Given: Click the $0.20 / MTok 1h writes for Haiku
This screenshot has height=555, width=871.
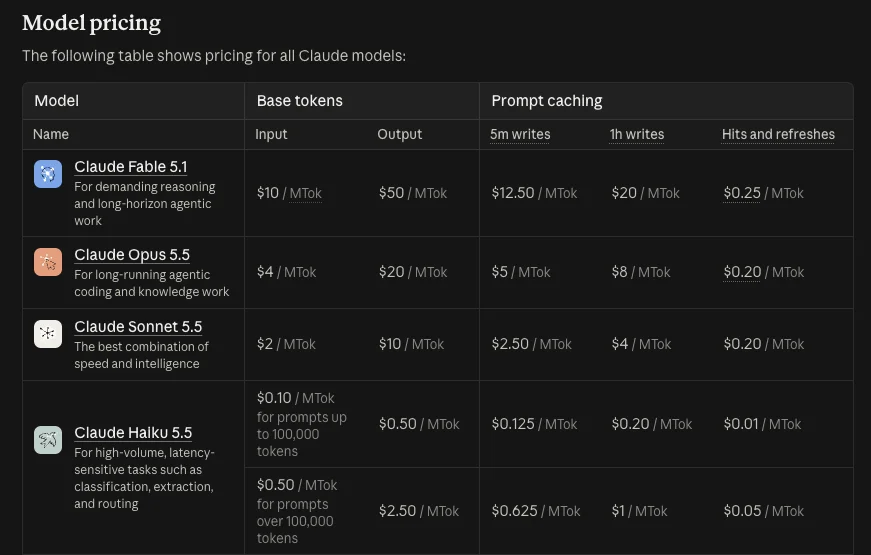Looking at the screenshot, I should click(x=652, y=424).
